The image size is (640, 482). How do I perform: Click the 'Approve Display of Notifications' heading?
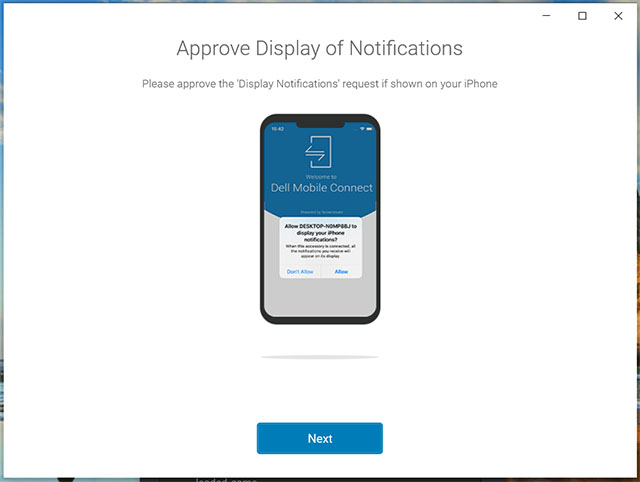click(x=320, y=49)
